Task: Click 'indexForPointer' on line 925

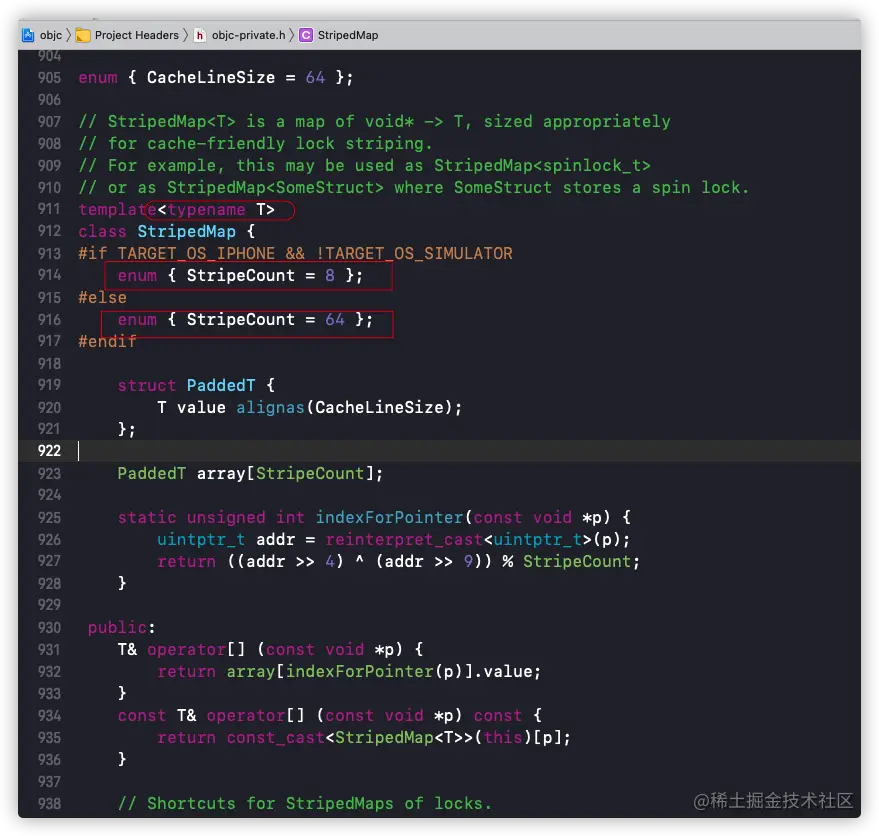Action: [x=389, y=518]
